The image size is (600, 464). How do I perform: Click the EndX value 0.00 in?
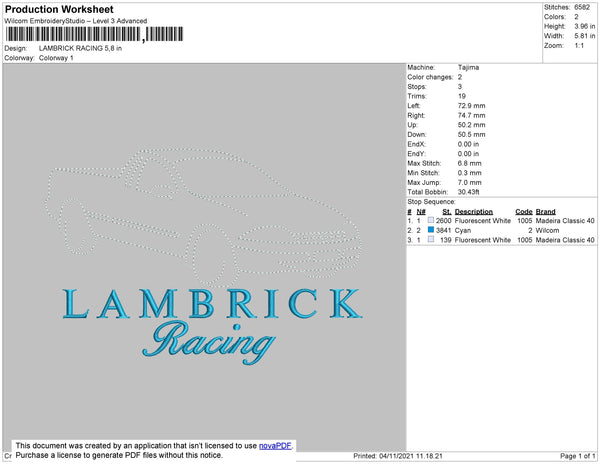pyautogui.click(x=468, y=144)
